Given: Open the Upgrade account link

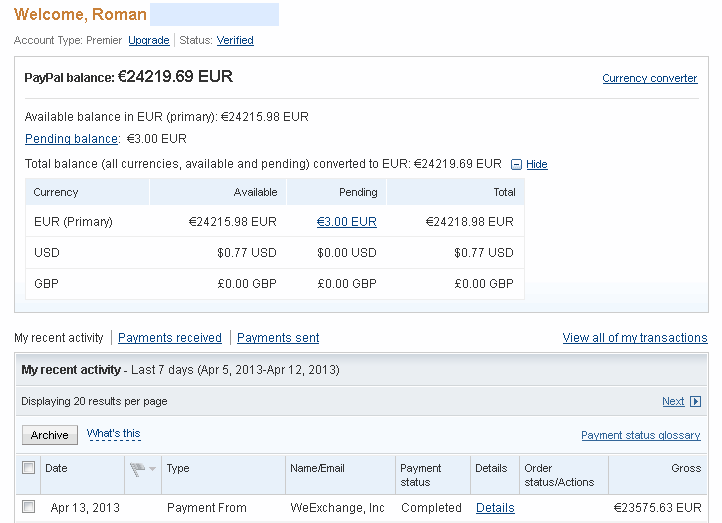Looking at the screenshot, I should pyautogui.click(x=149, y=40).
